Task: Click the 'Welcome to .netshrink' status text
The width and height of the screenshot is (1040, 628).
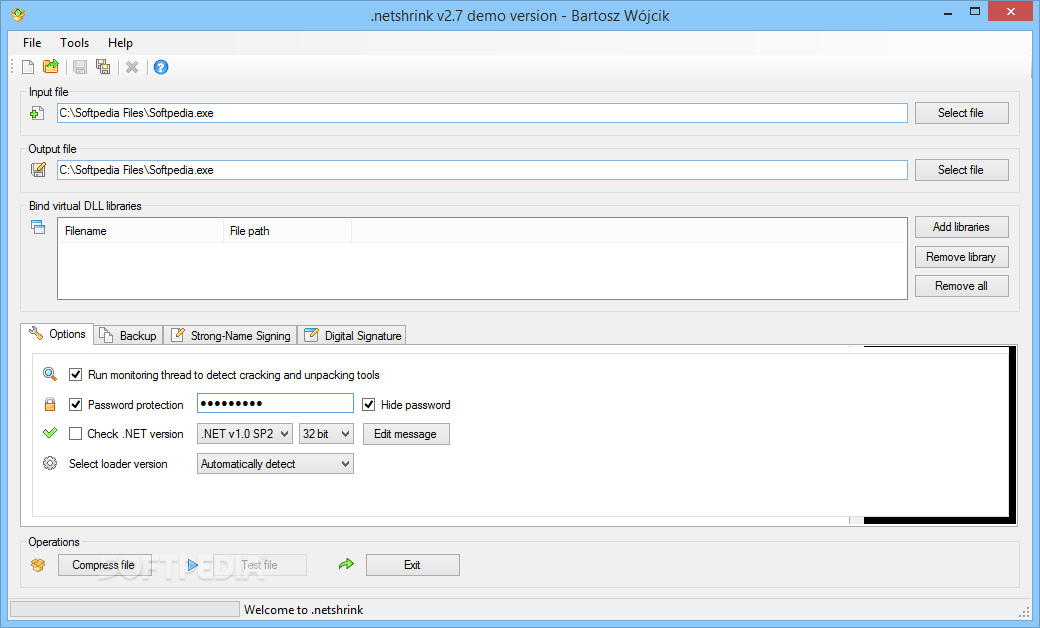Action: (x=304, y=609)
